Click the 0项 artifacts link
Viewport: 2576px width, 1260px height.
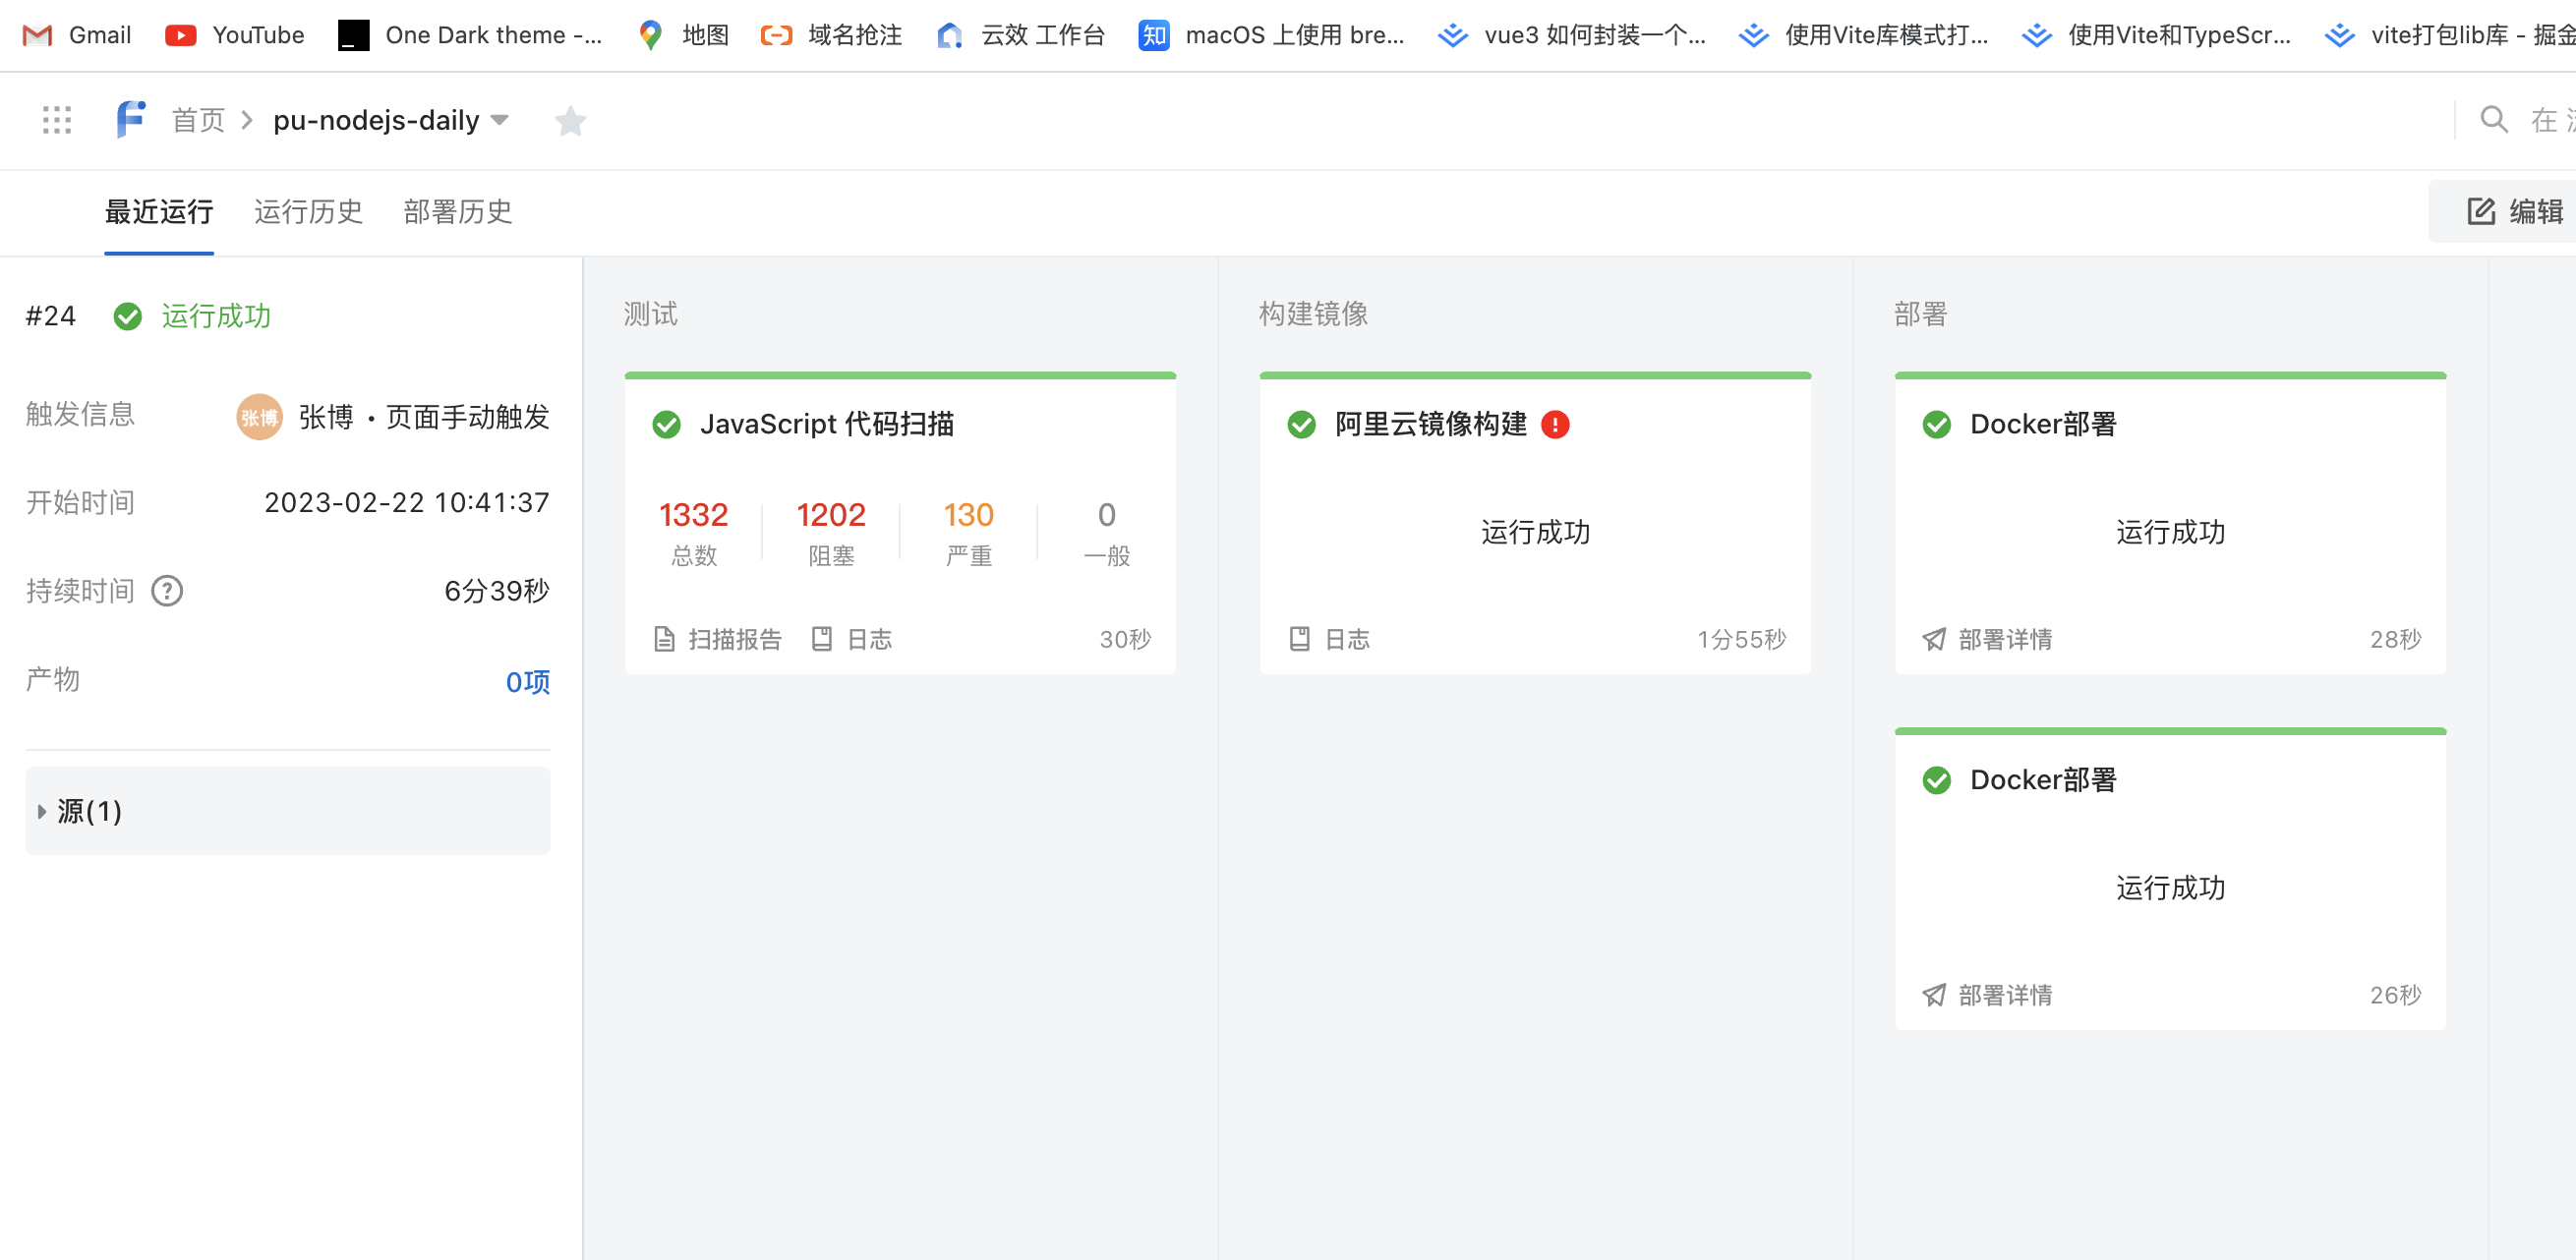point(527,682)
